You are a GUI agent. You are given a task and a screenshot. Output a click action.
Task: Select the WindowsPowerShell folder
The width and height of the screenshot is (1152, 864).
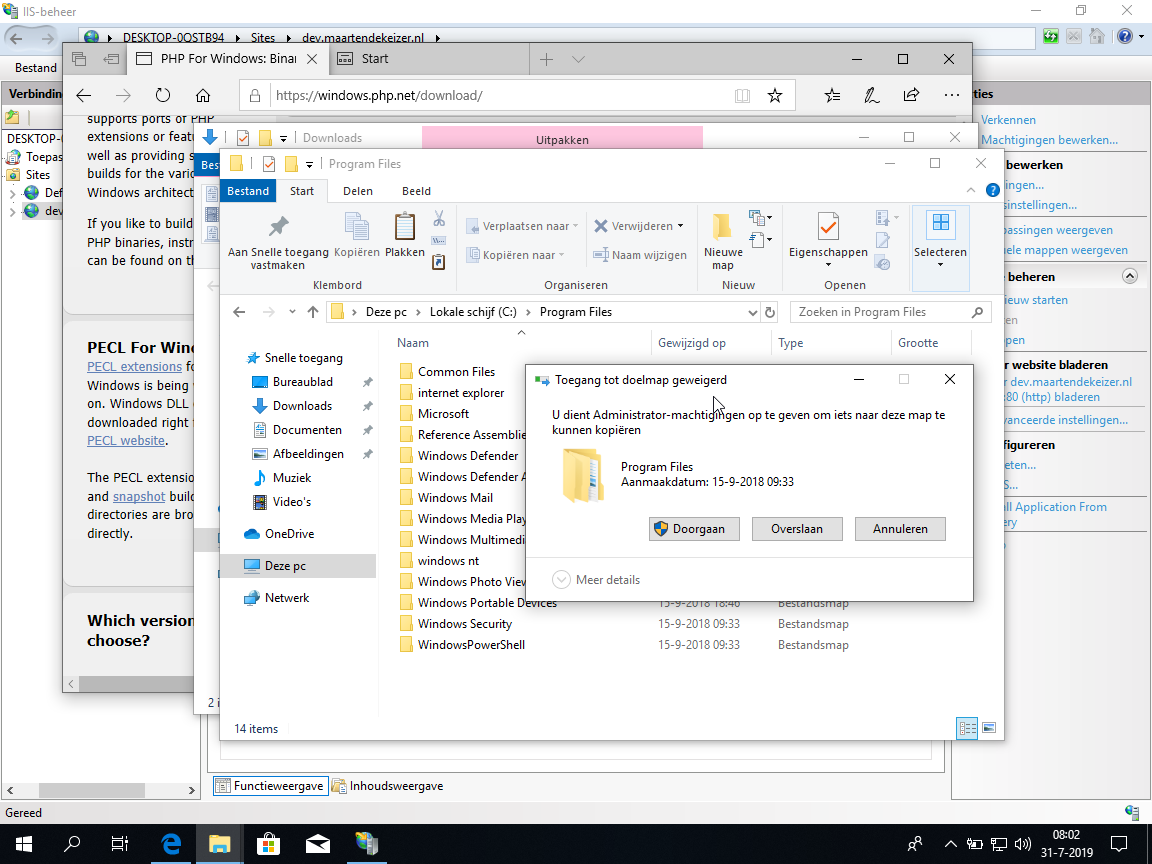coord(471,645)
